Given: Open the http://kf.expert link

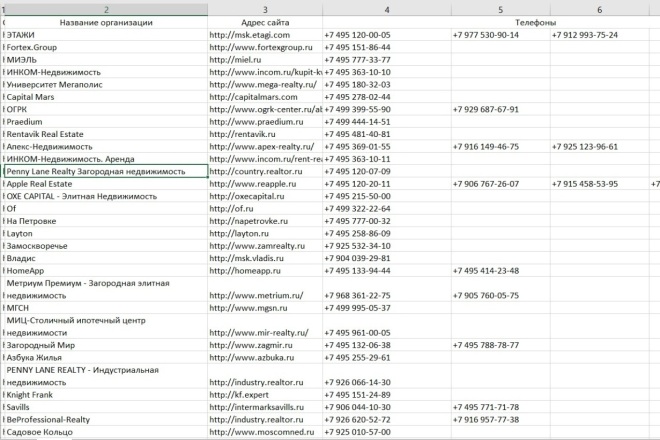Looking at the screenshot, I should [239, 395].
